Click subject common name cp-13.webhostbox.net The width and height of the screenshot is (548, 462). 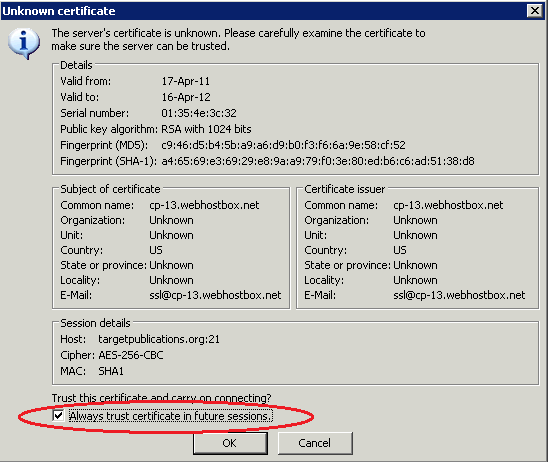(204, 205)
